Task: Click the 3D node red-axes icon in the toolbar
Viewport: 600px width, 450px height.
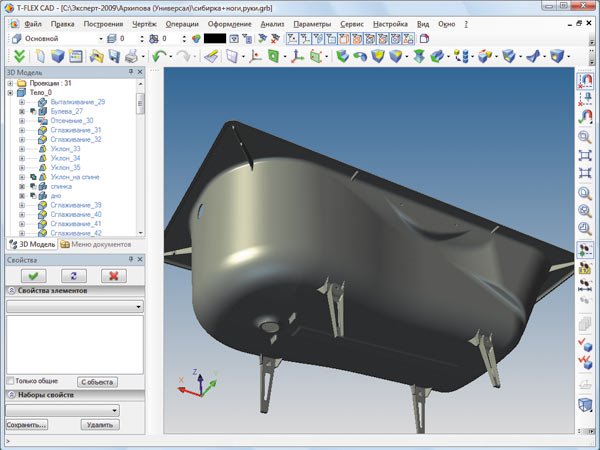Action: [x=255, y=57]
